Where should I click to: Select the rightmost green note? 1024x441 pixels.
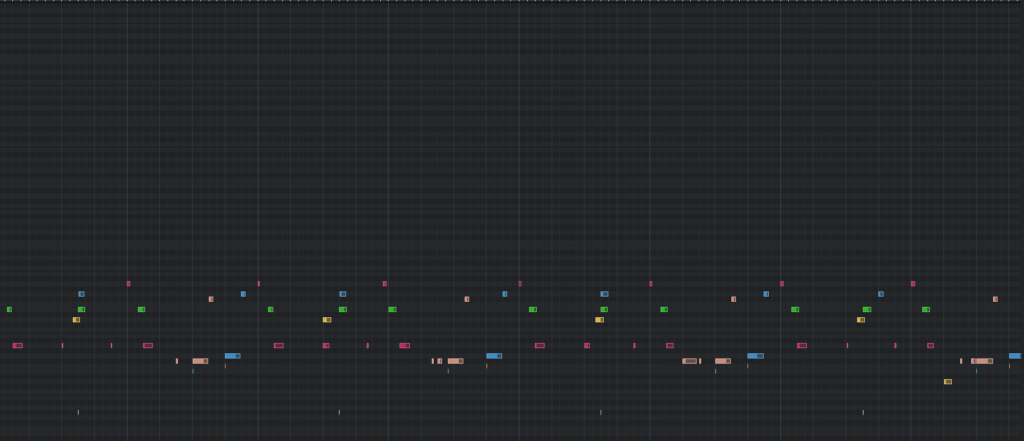point(926,309)
